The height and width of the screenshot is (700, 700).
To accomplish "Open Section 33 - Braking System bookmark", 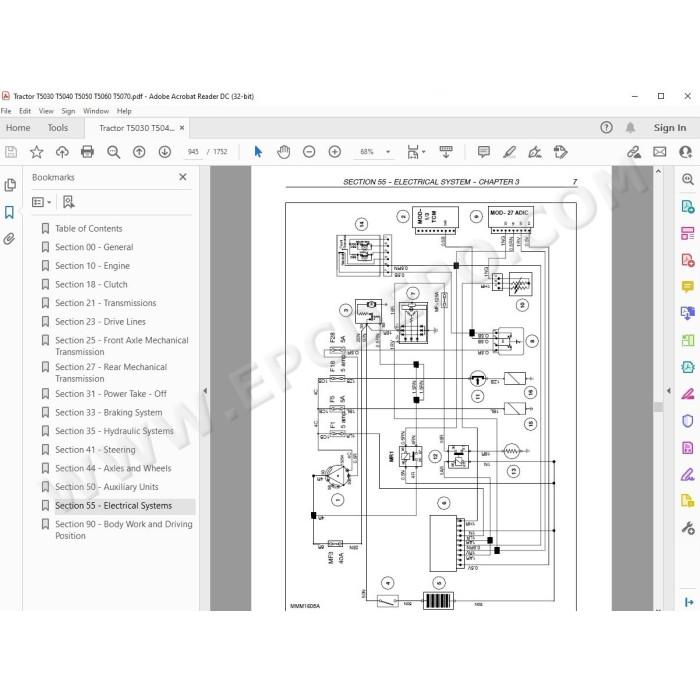I will click(108, 412).
